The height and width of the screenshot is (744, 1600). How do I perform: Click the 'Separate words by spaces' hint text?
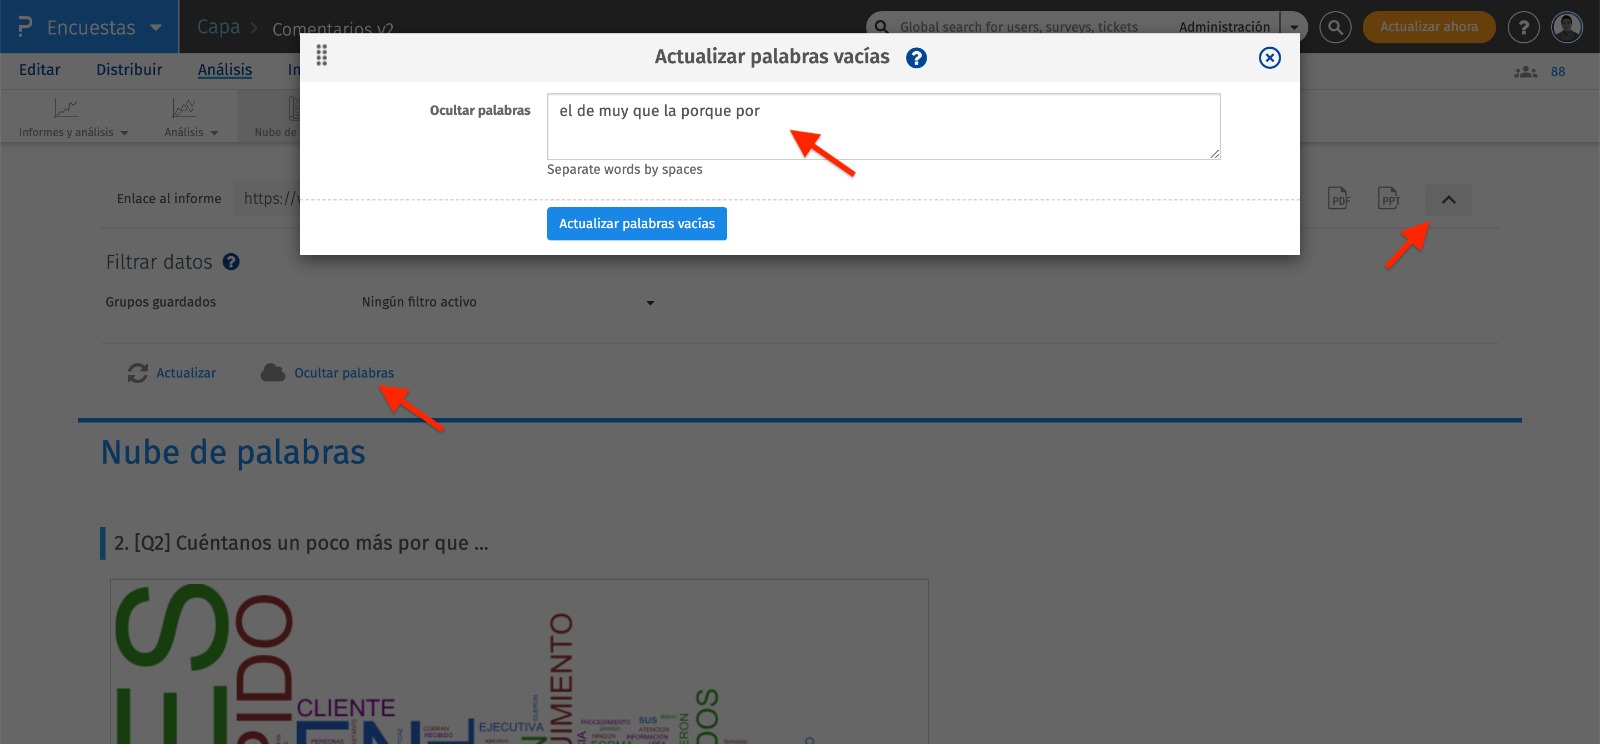(625, 170)
